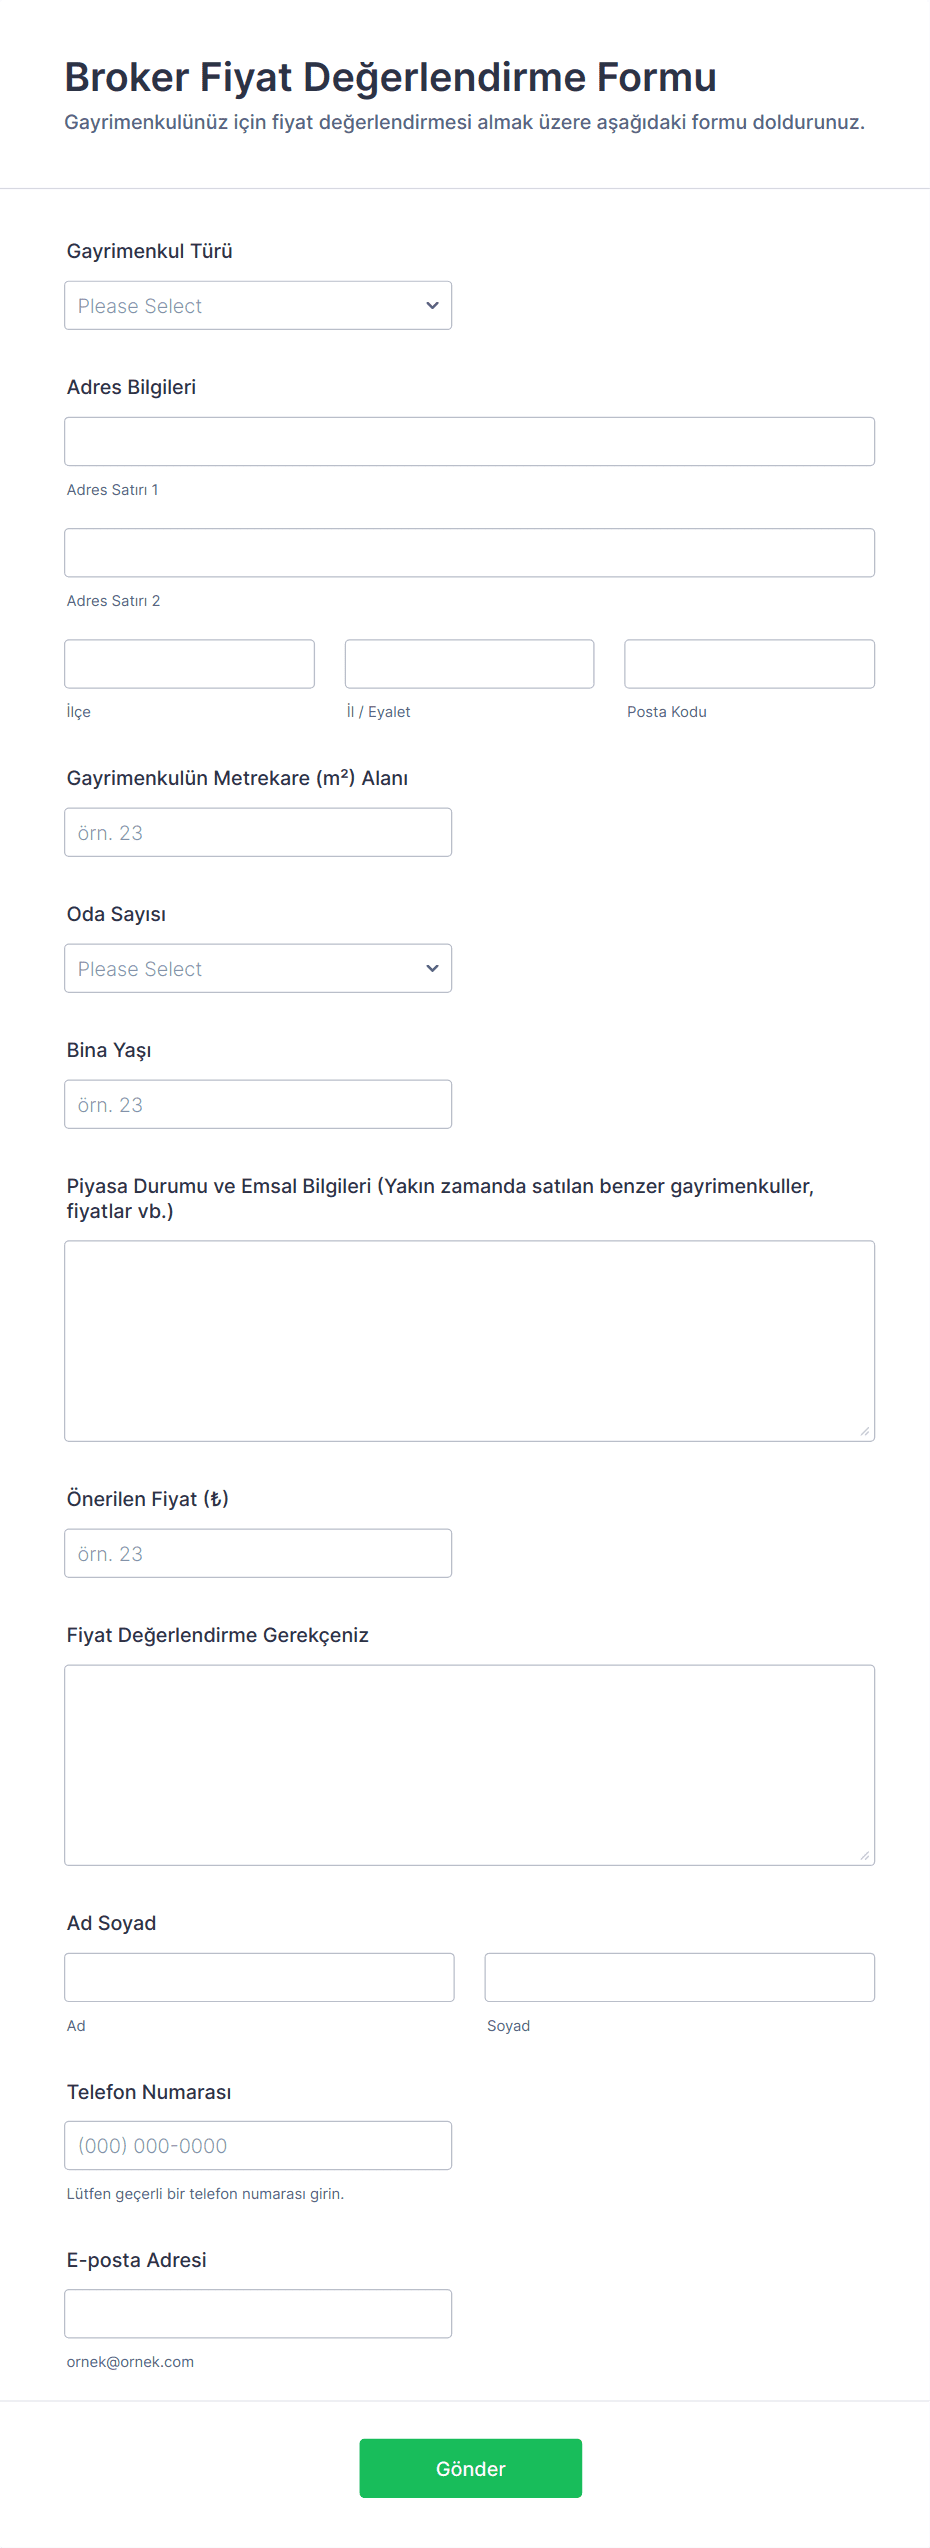Click the Oda Sayısı chevron arrow
The width and height of the screenshot is (930, 2548).
point(432,969)
